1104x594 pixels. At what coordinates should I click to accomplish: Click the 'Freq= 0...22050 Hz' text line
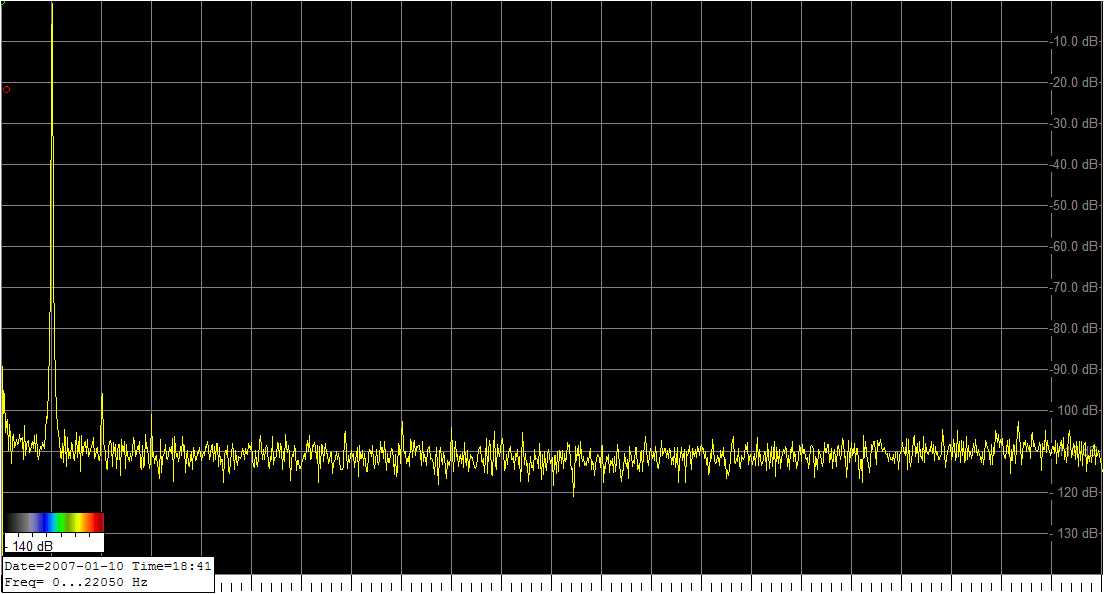click(76, 582)
